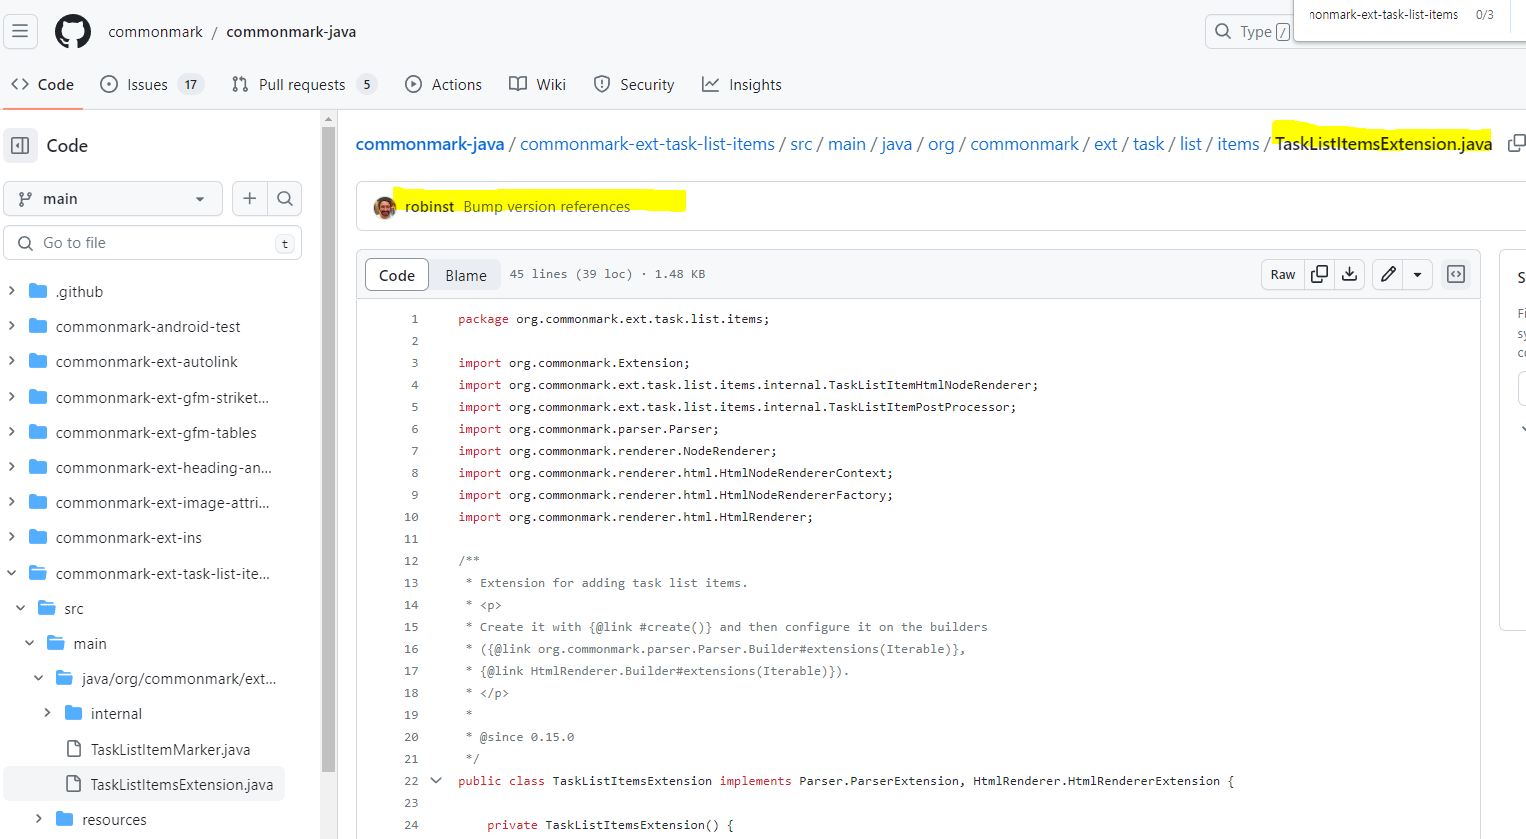The height and width of the screenshot is (839, 1526).
Task: Edit this file with pencil icon
Action: click(1388, 274)
